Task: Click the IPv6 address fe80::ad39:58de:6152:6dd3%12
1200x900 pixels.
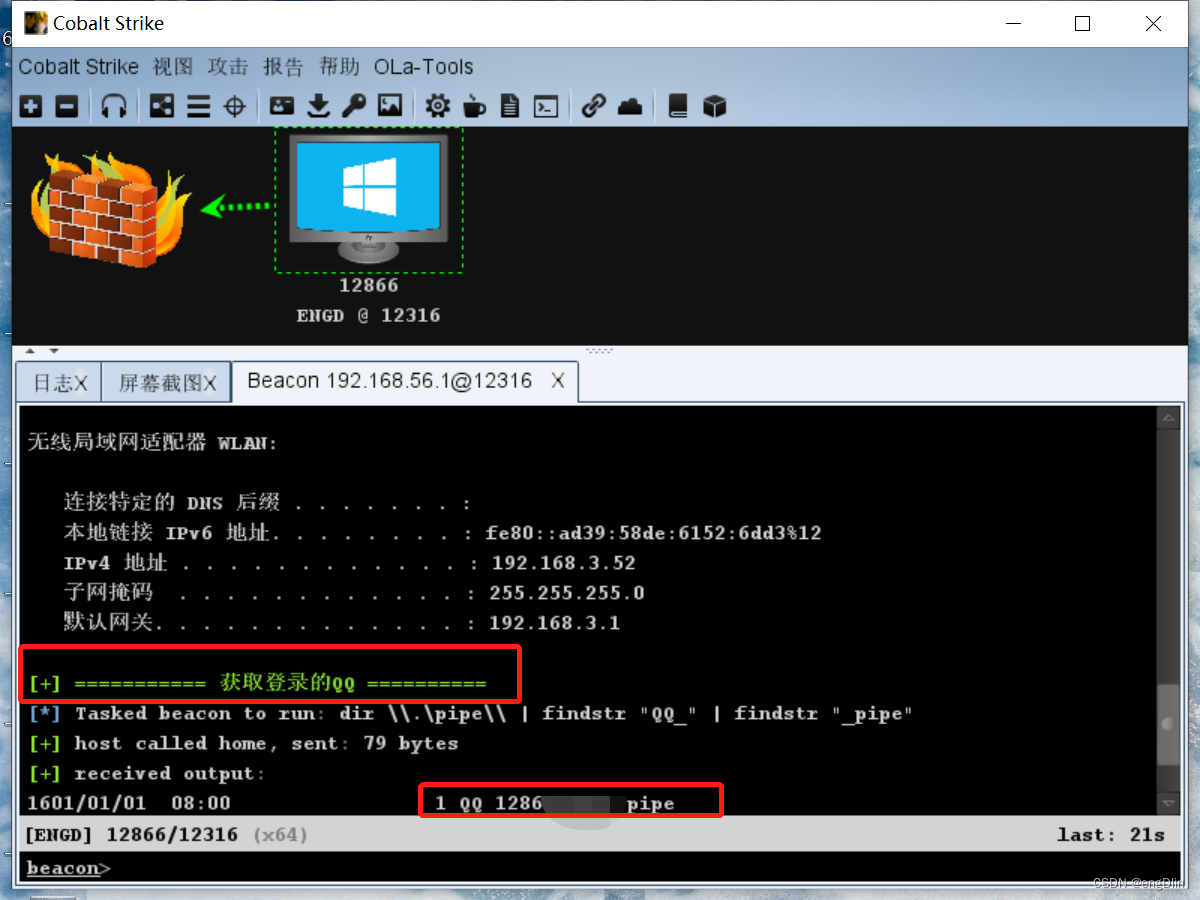Action: tap(654, 533)
